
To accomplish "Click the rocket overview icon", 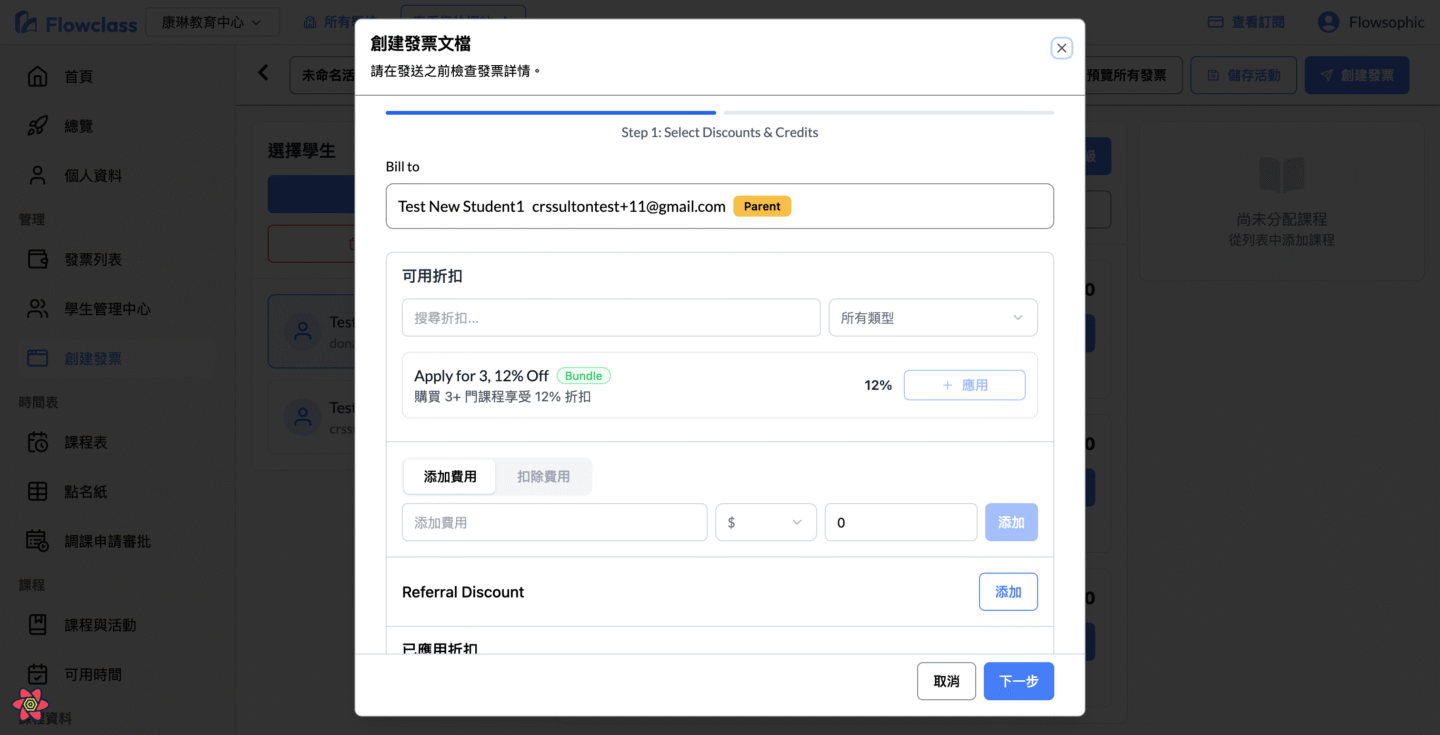I will click(x=37, y=126).
